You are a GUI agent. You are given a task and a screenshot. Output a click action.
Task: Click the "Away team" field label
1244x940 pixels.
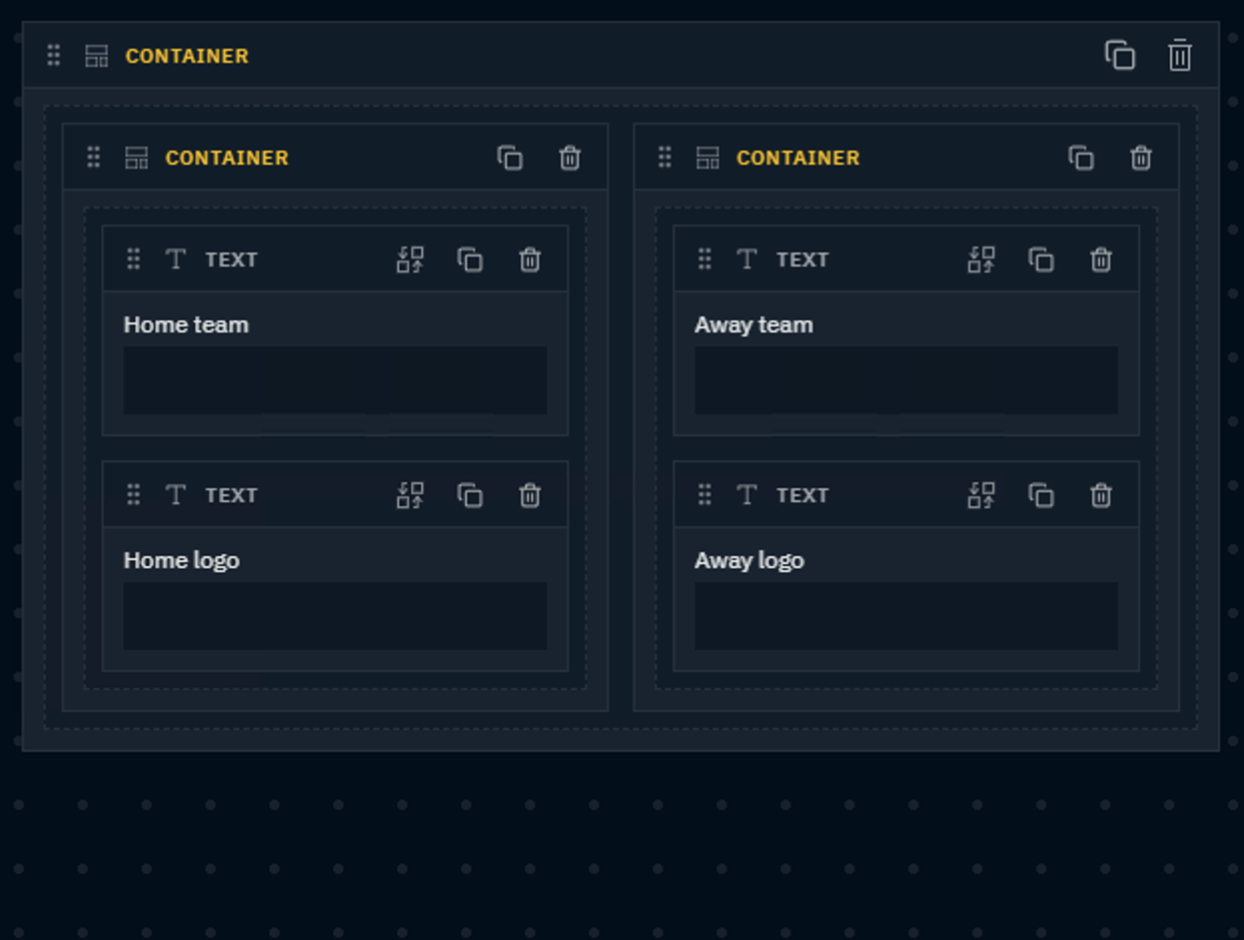click(754, 324)
